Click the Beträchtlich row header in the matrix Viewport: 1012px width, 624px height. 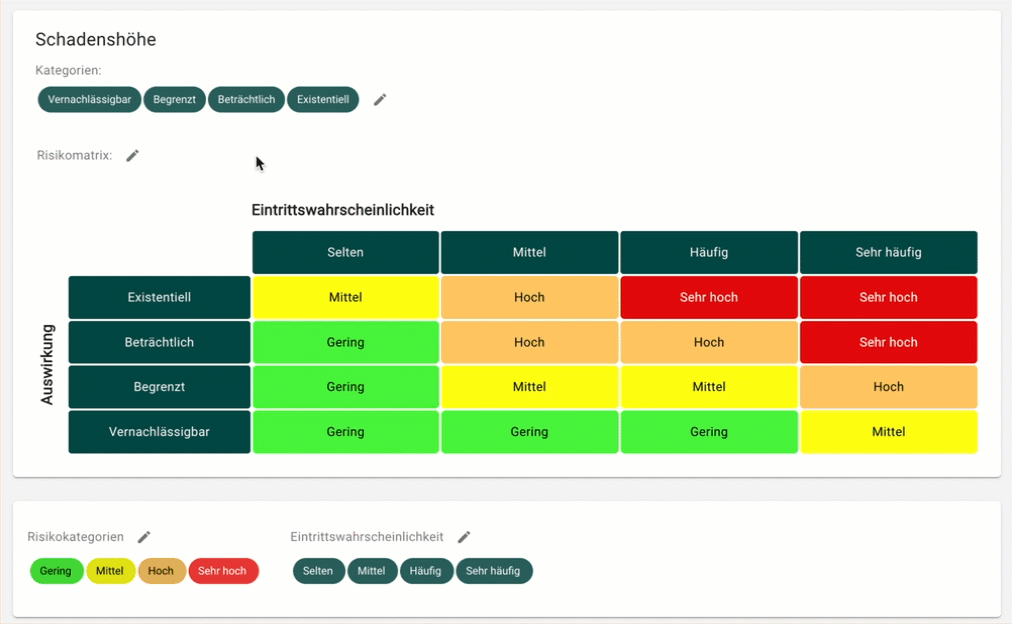[159, 342]
